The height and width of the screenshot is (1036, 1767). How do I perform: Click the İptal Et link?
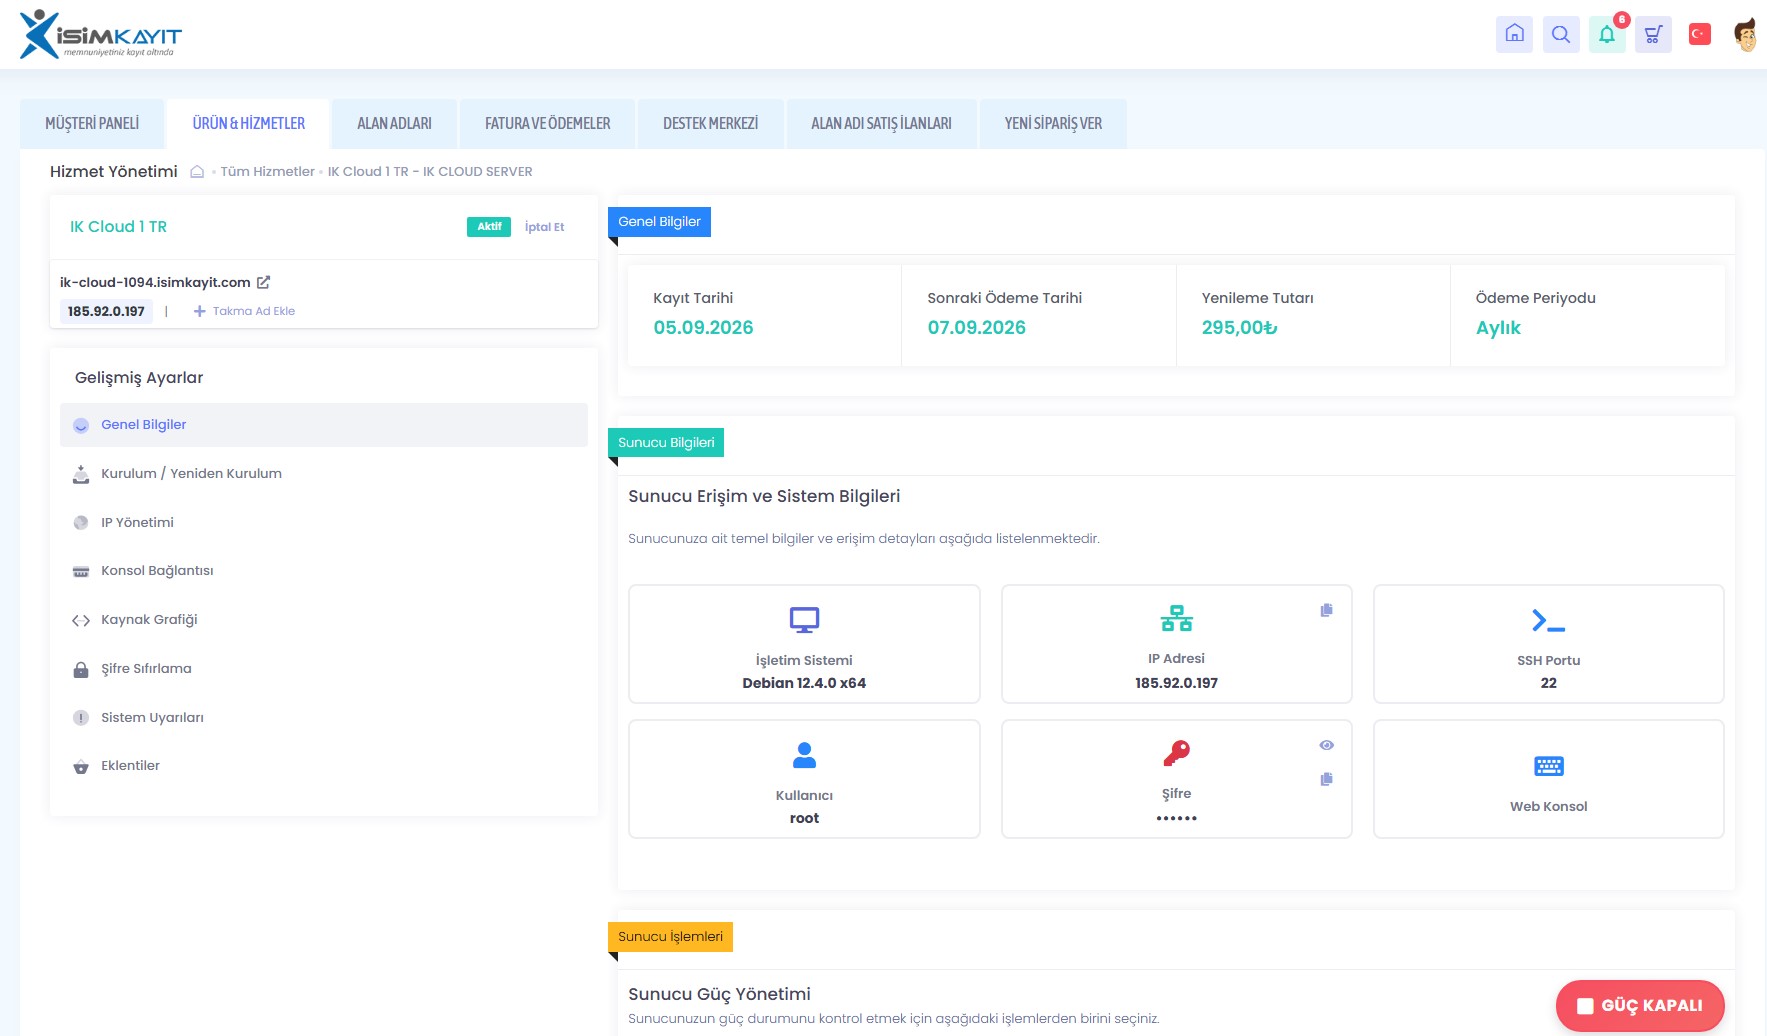point(544,227)
